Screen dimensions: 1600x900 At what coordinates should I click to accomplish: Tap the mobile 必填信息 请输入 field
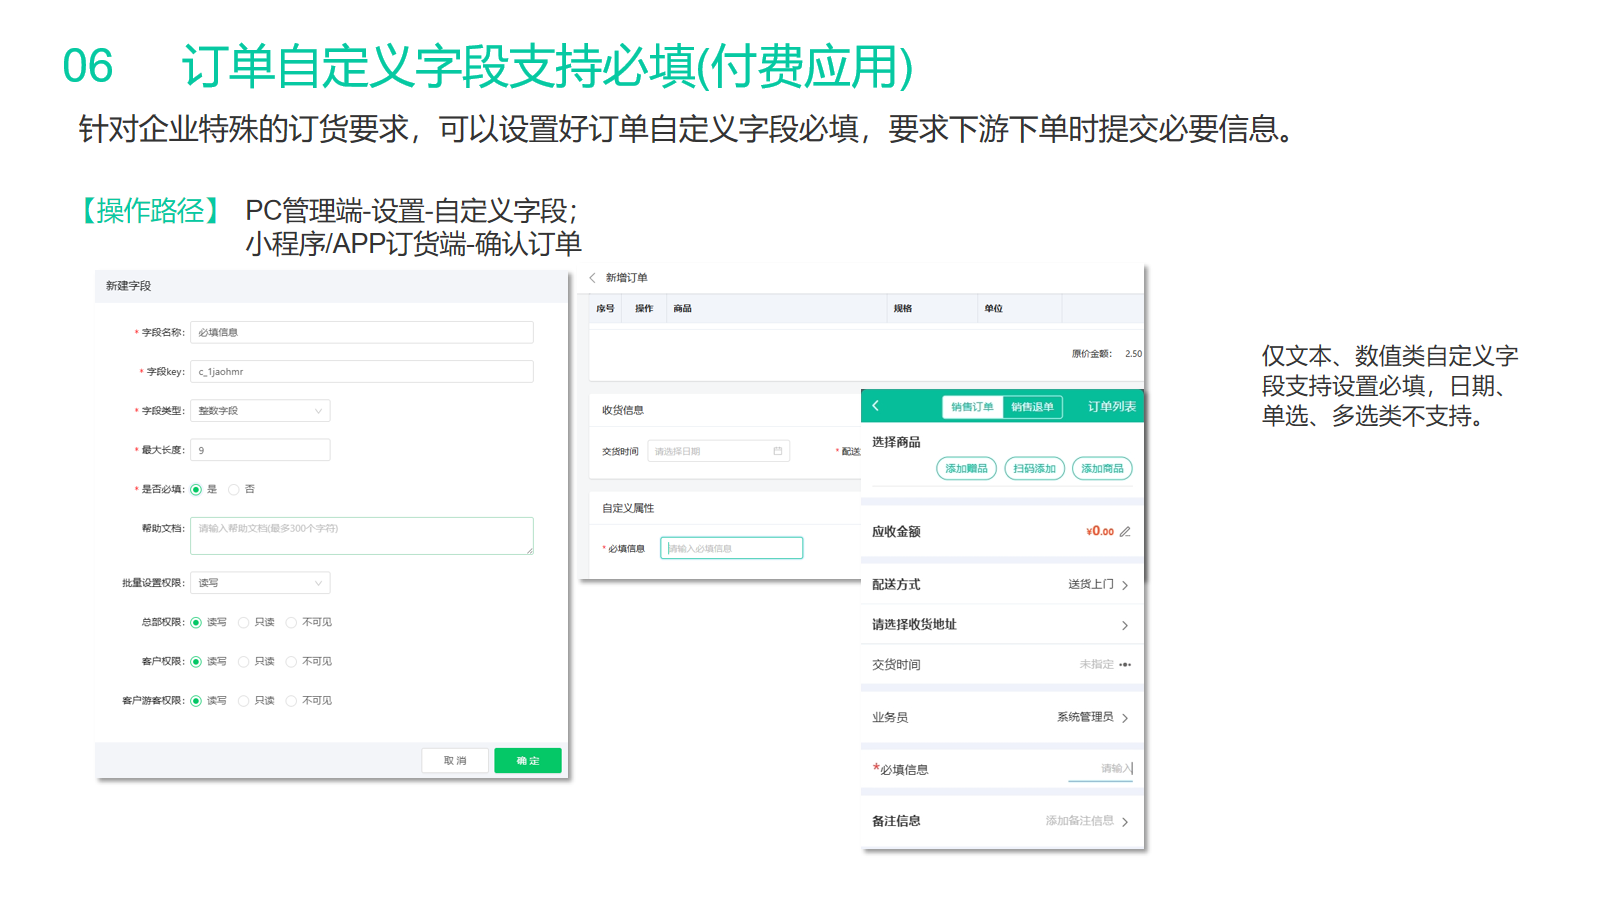point(1101,769)
